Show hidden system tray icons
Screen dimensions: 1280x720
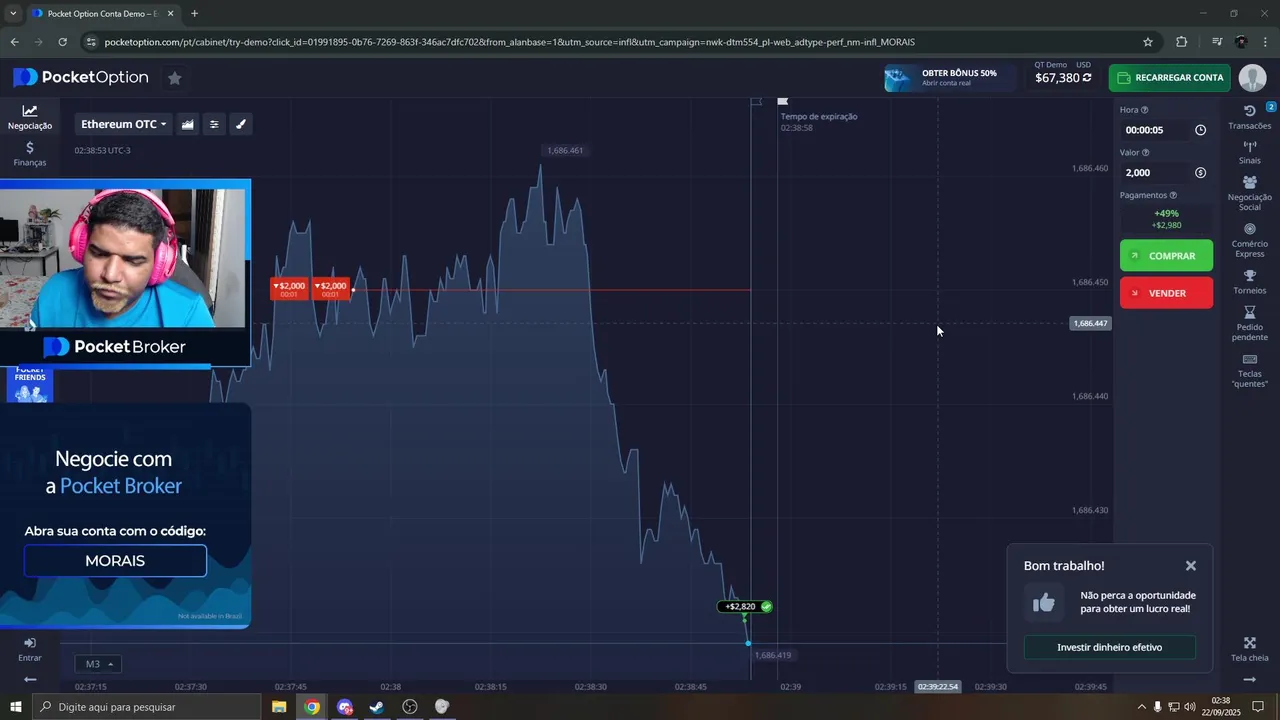point(1141,707)
